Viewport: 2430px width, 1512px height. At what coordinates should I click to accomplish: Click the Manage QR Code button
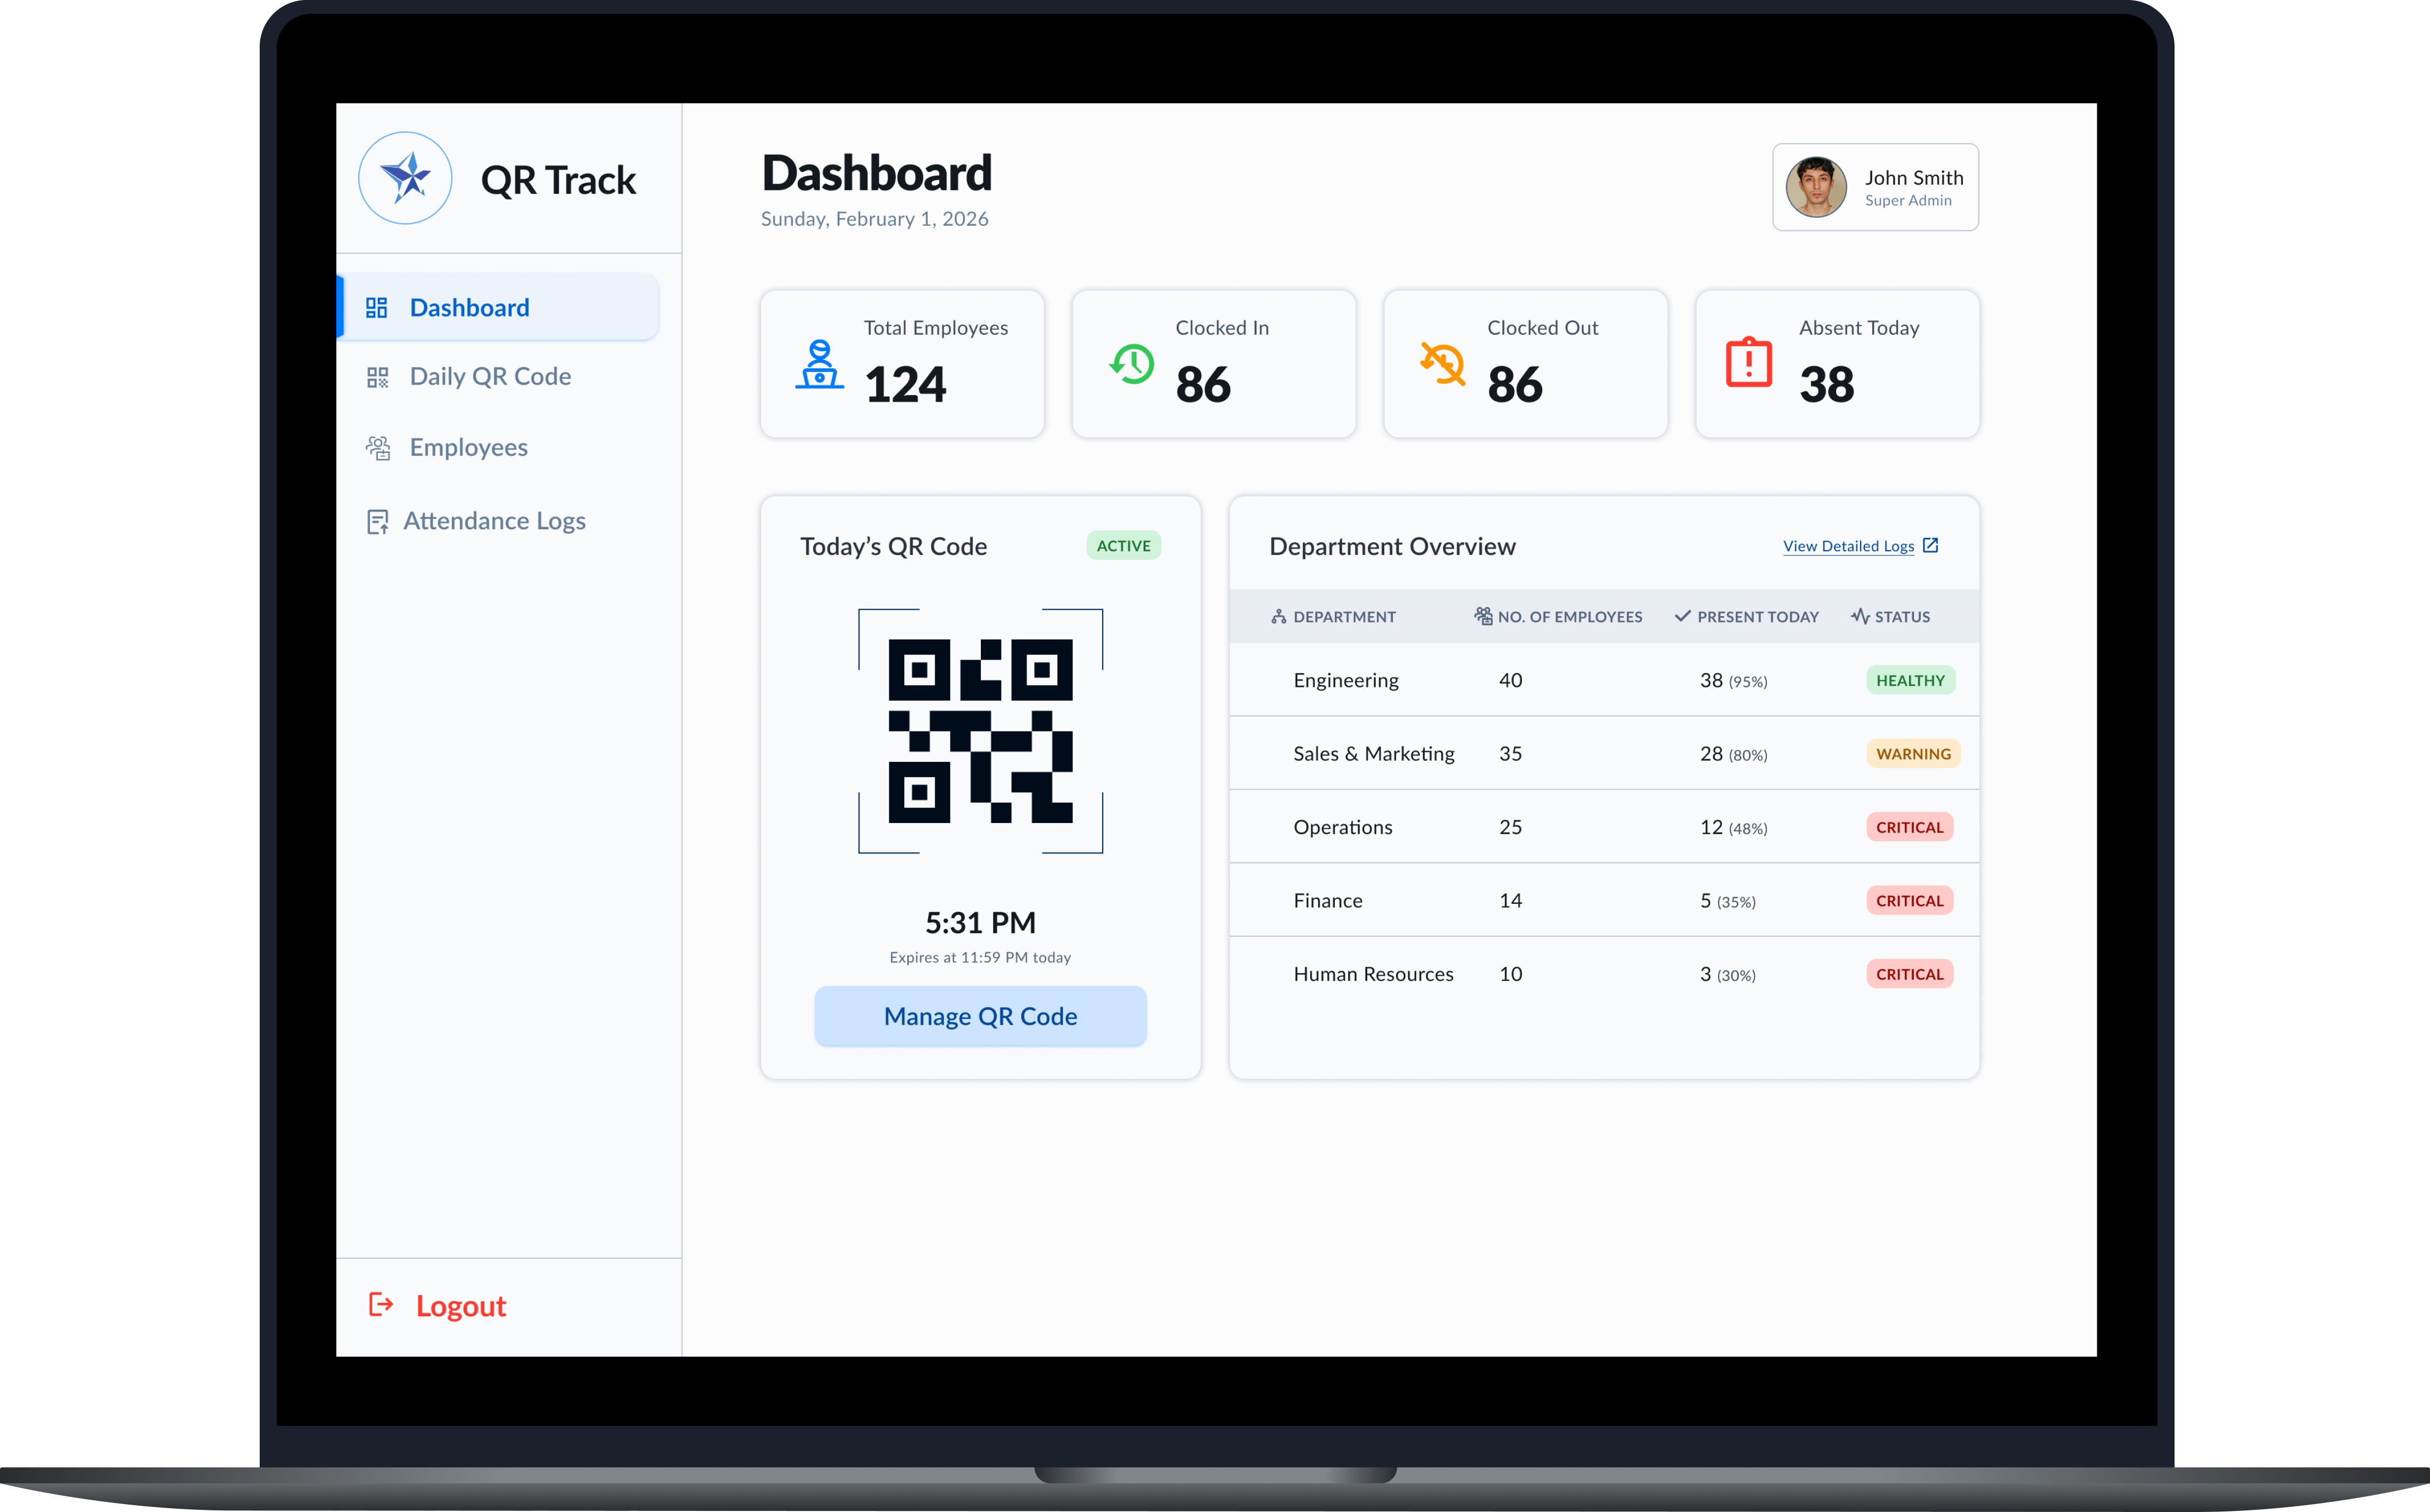click(980, 1016)
